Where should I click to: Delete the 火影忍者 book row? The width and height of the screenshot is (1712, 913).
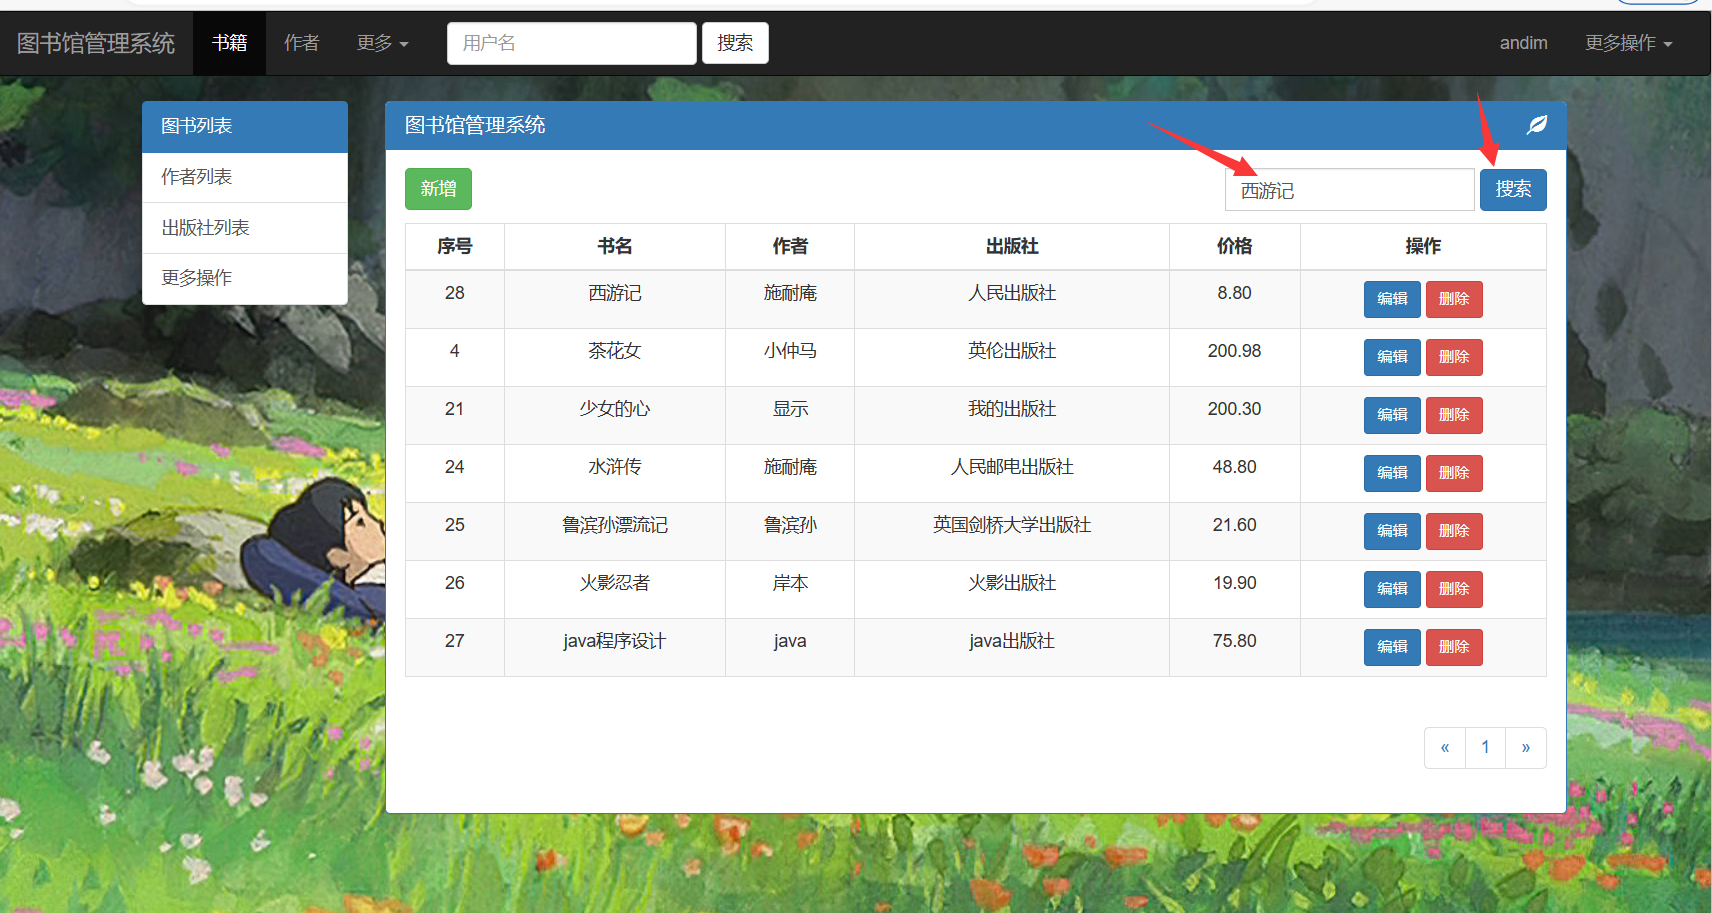(x=1454, y=589)
